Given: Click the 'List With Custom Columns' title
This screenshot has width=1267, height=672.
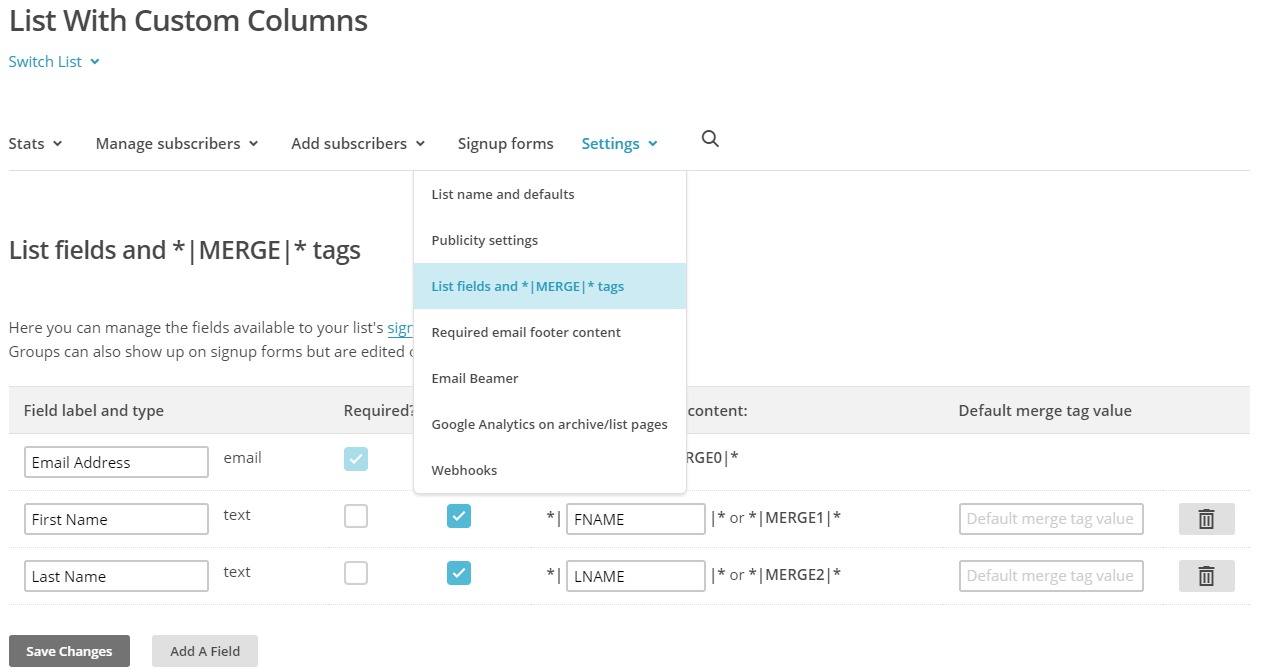Looking at the screenshot, I should pos(188,20).
